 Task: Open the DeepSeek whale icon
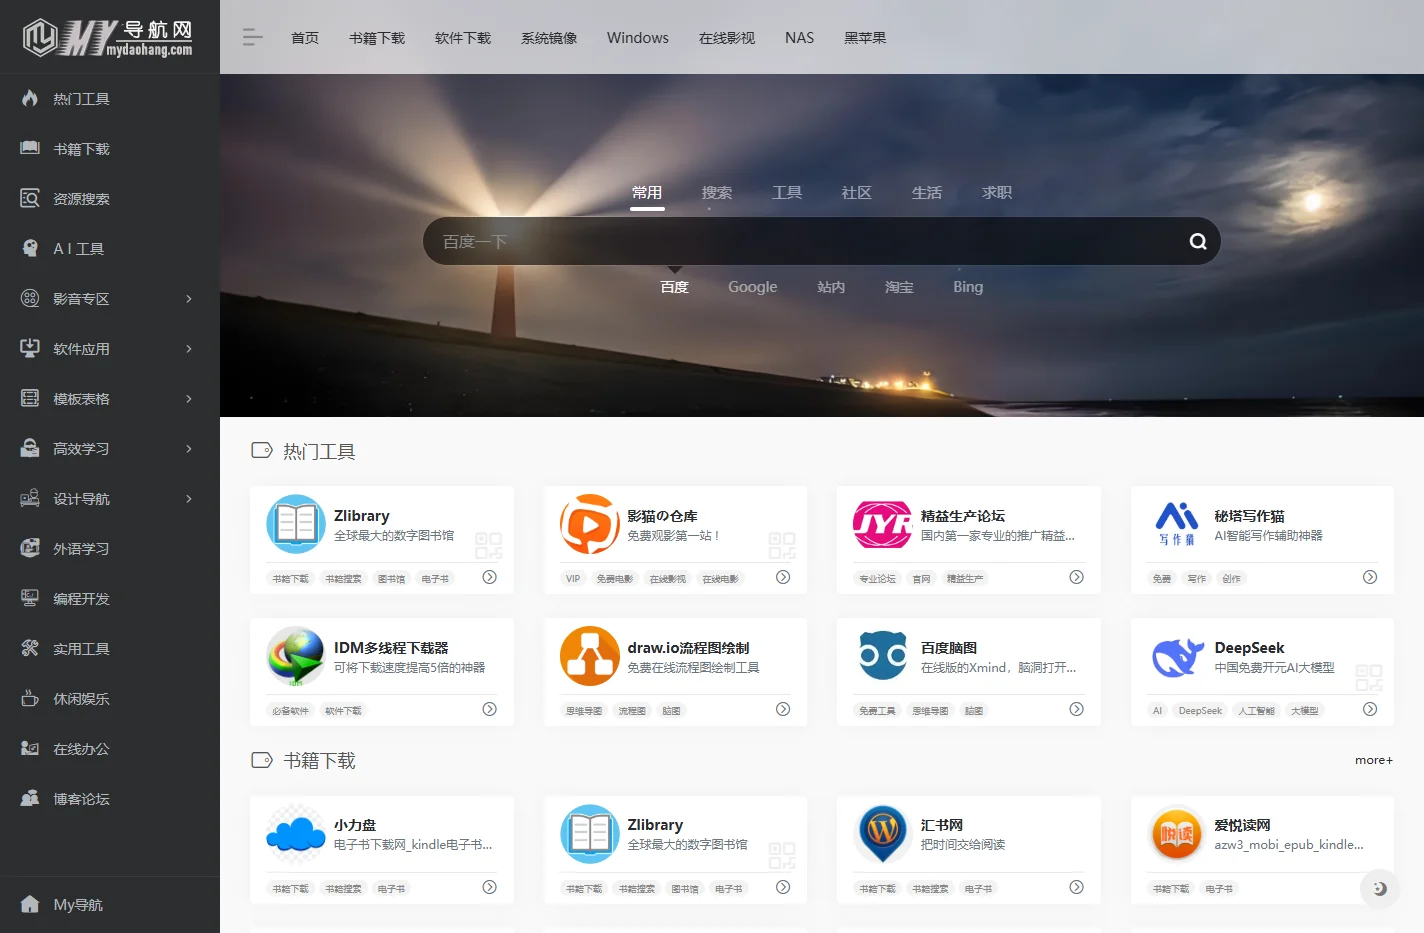click(x=1177, y=656)
